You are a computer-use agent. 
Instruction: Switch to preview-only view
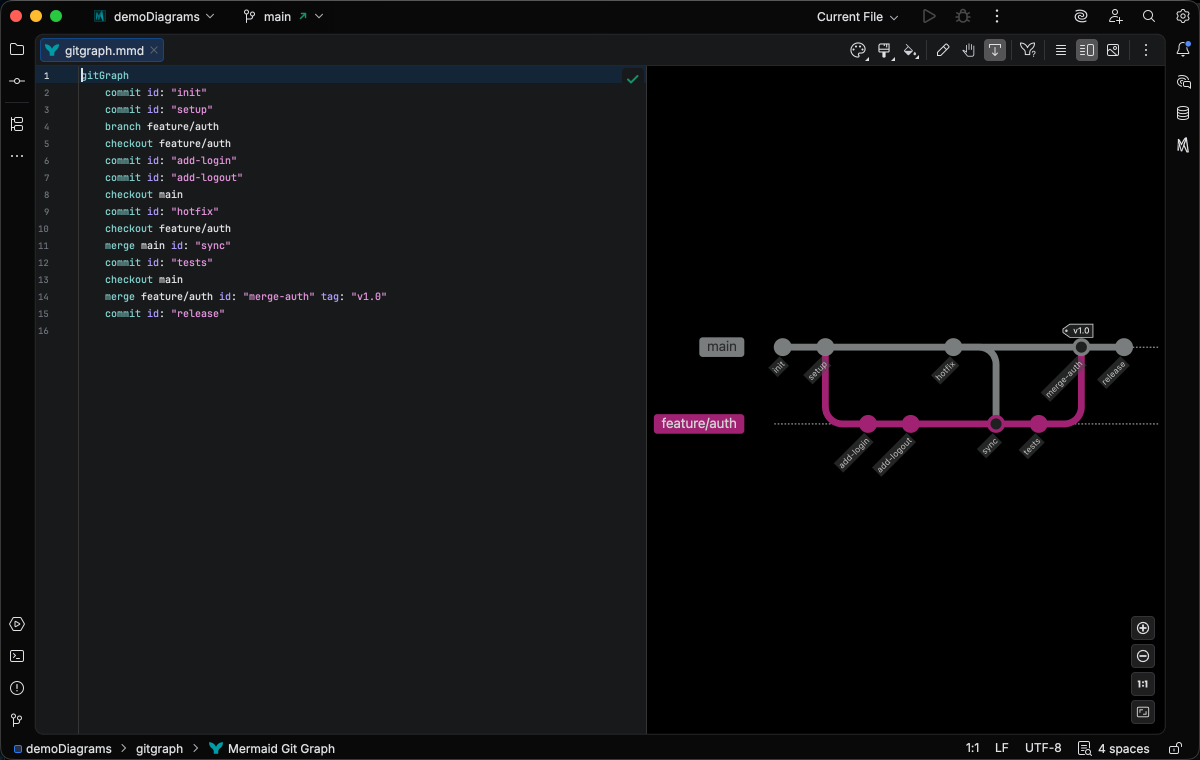click(1113, 50)
